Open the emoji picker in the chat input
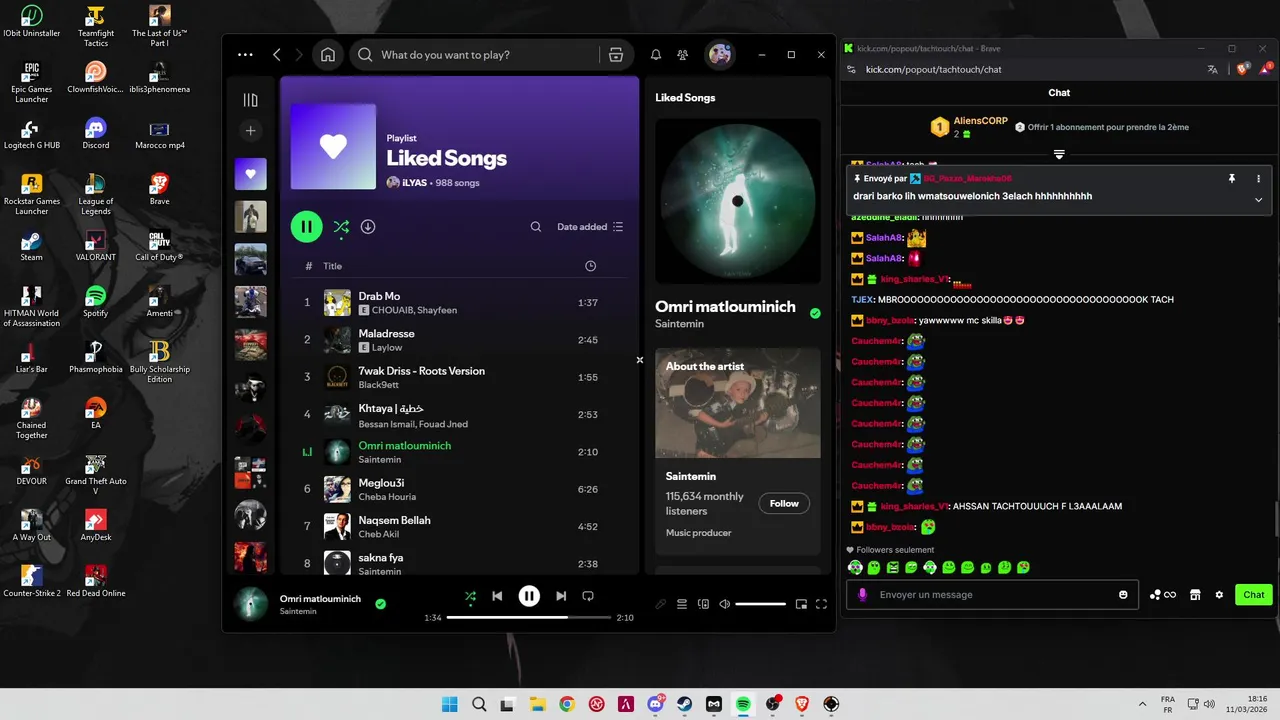 tap(1123, 595)
